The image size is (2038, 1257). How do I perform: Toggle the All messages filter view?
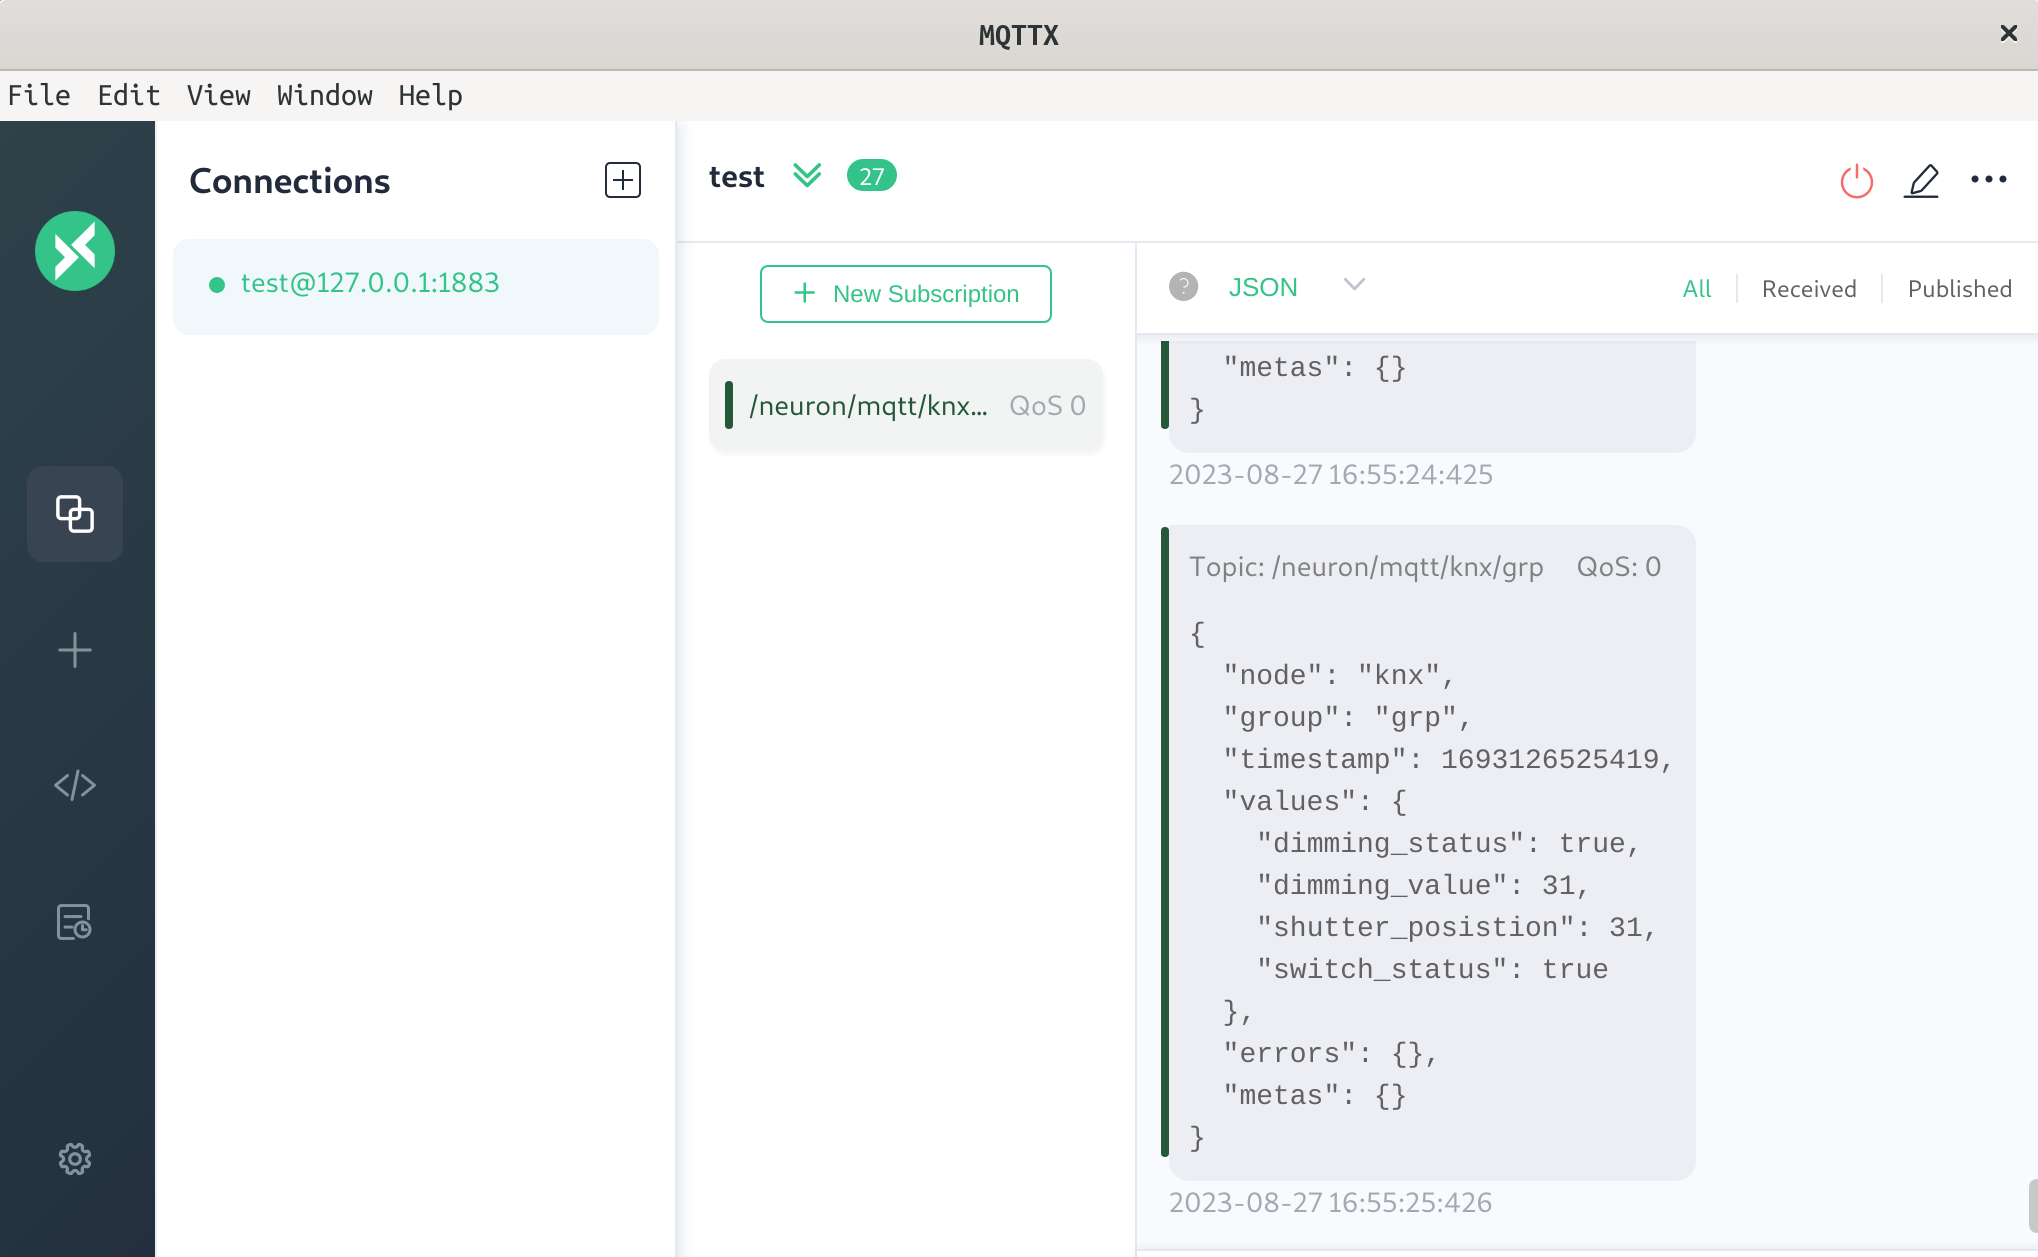(x=1696, y=288)
